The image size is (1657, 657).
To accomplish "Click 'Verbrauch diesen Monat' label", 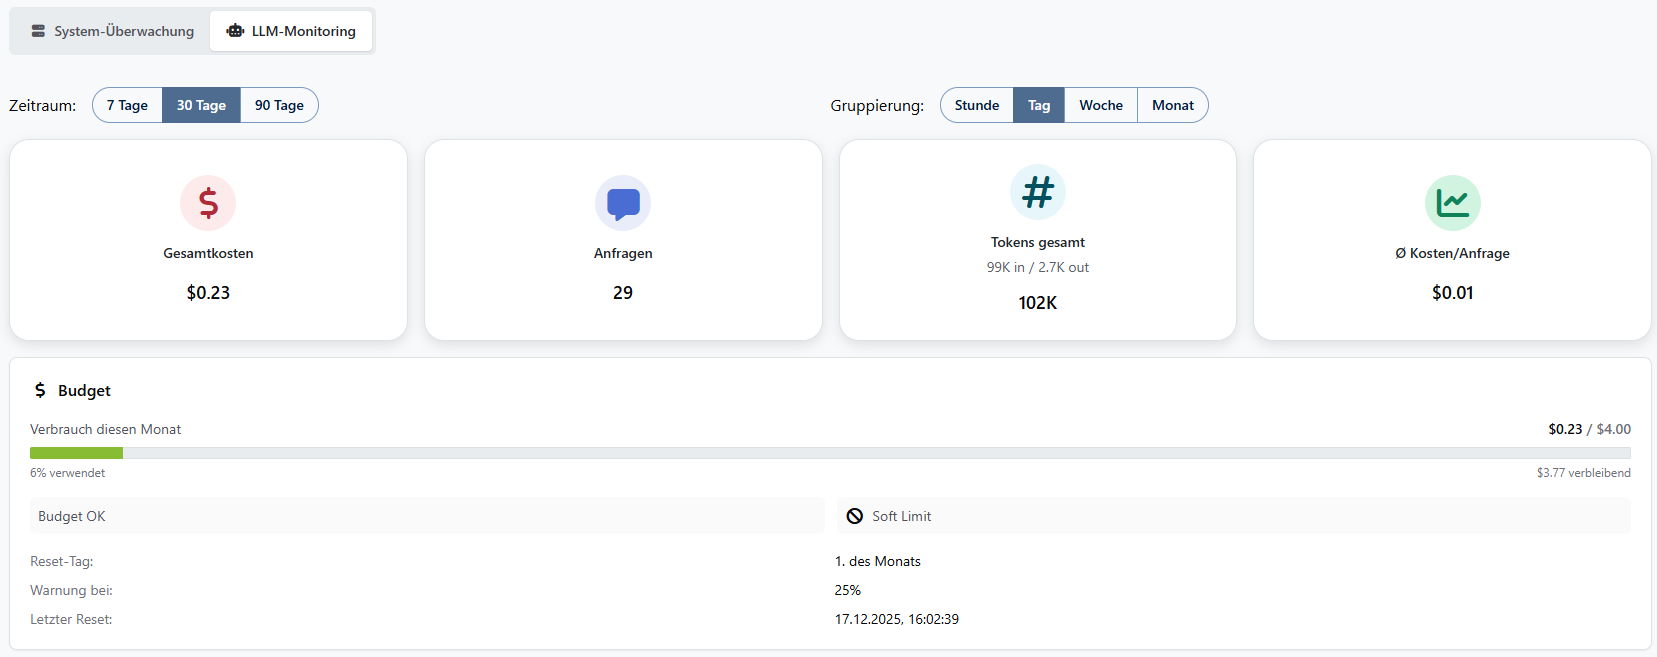I will tap(105, 429).
